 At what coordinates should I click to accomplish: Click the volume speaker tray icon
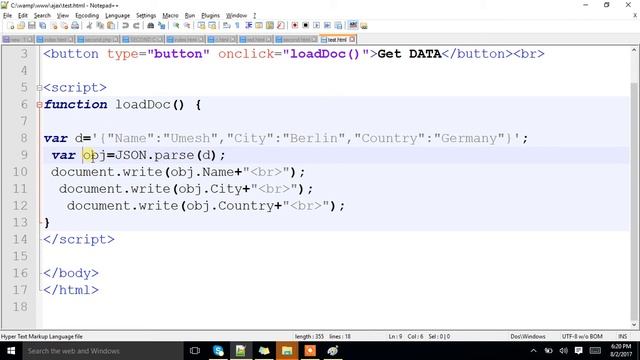(564, 351)
